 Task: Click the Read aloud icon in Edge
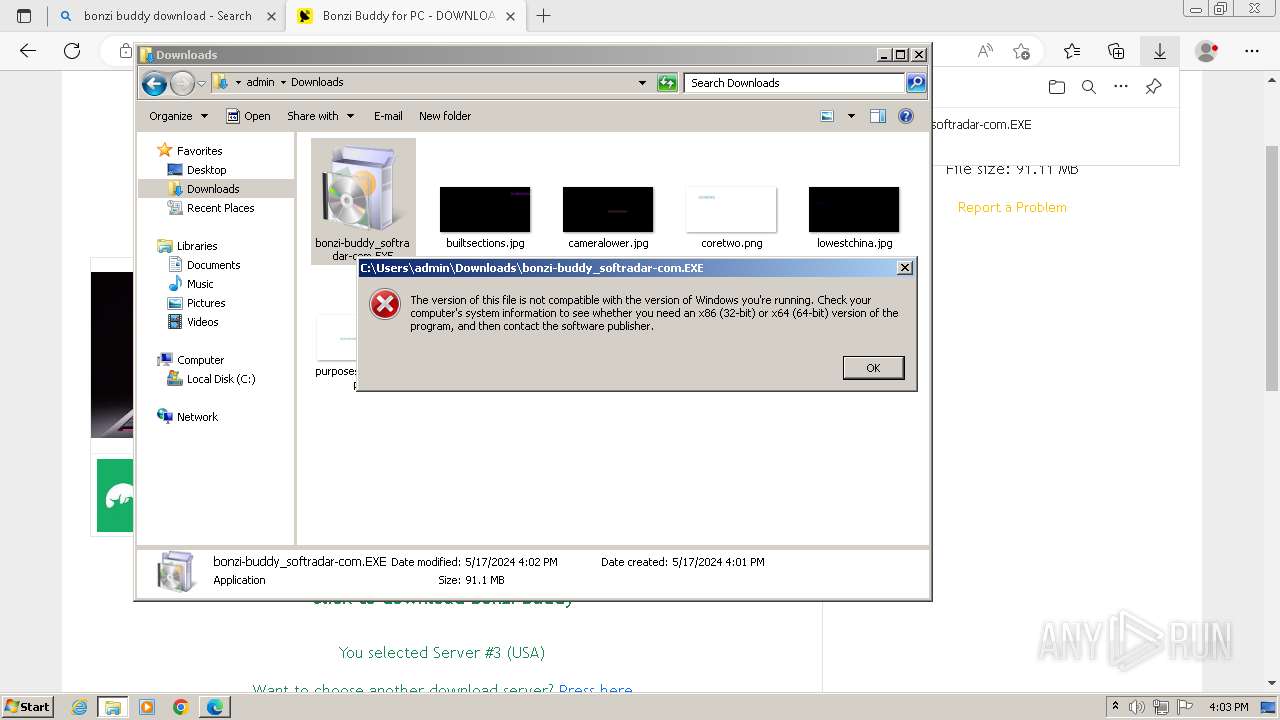985,51
